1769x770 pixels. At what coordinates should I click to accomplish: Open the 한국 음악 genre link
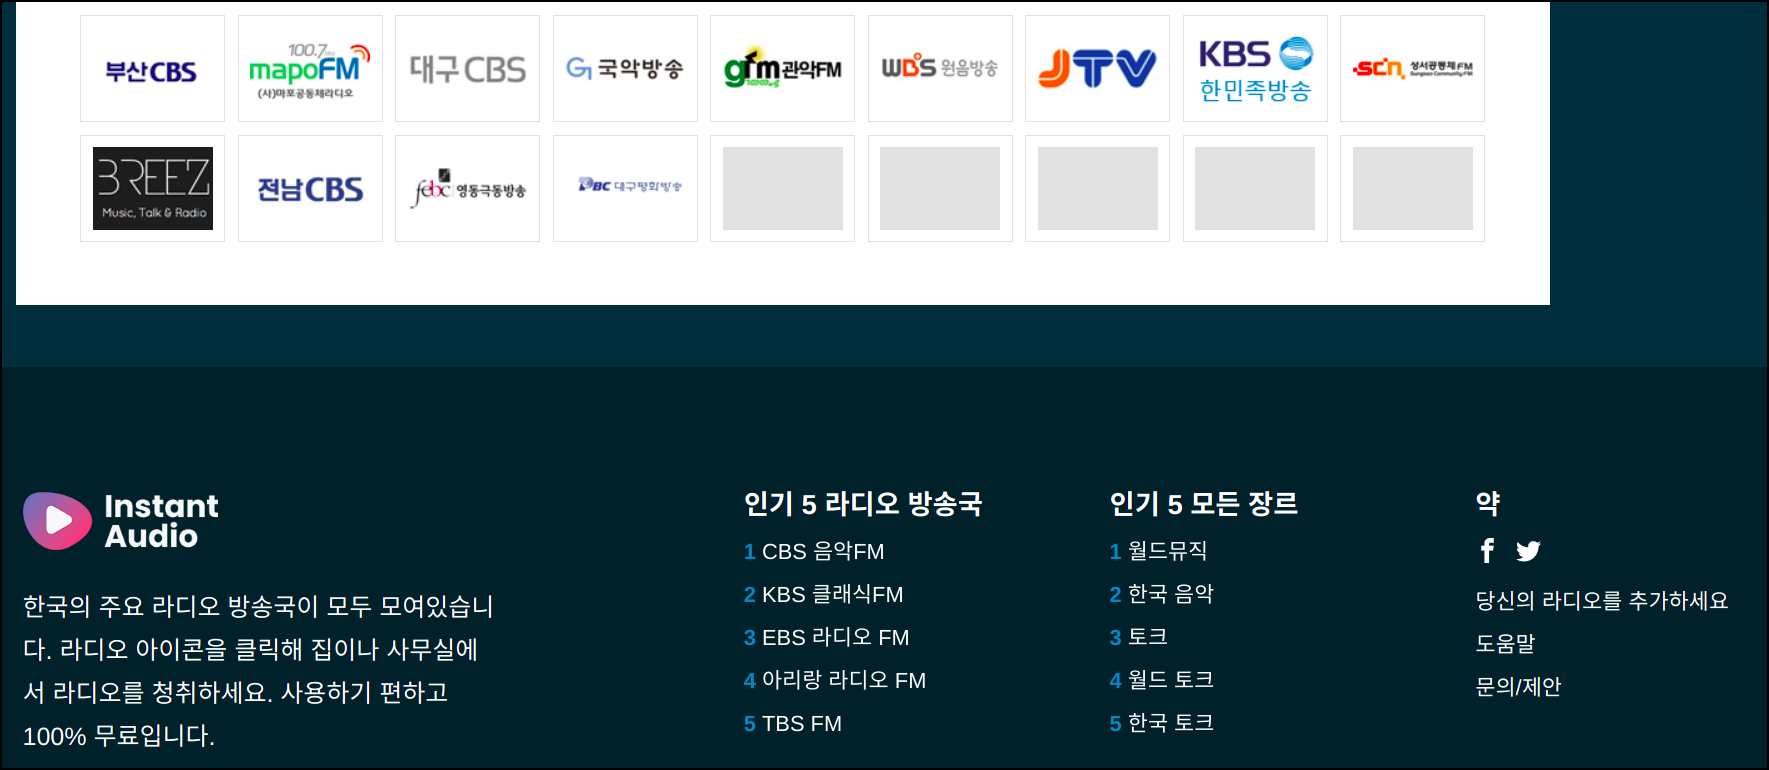(x=1170, y=594)
